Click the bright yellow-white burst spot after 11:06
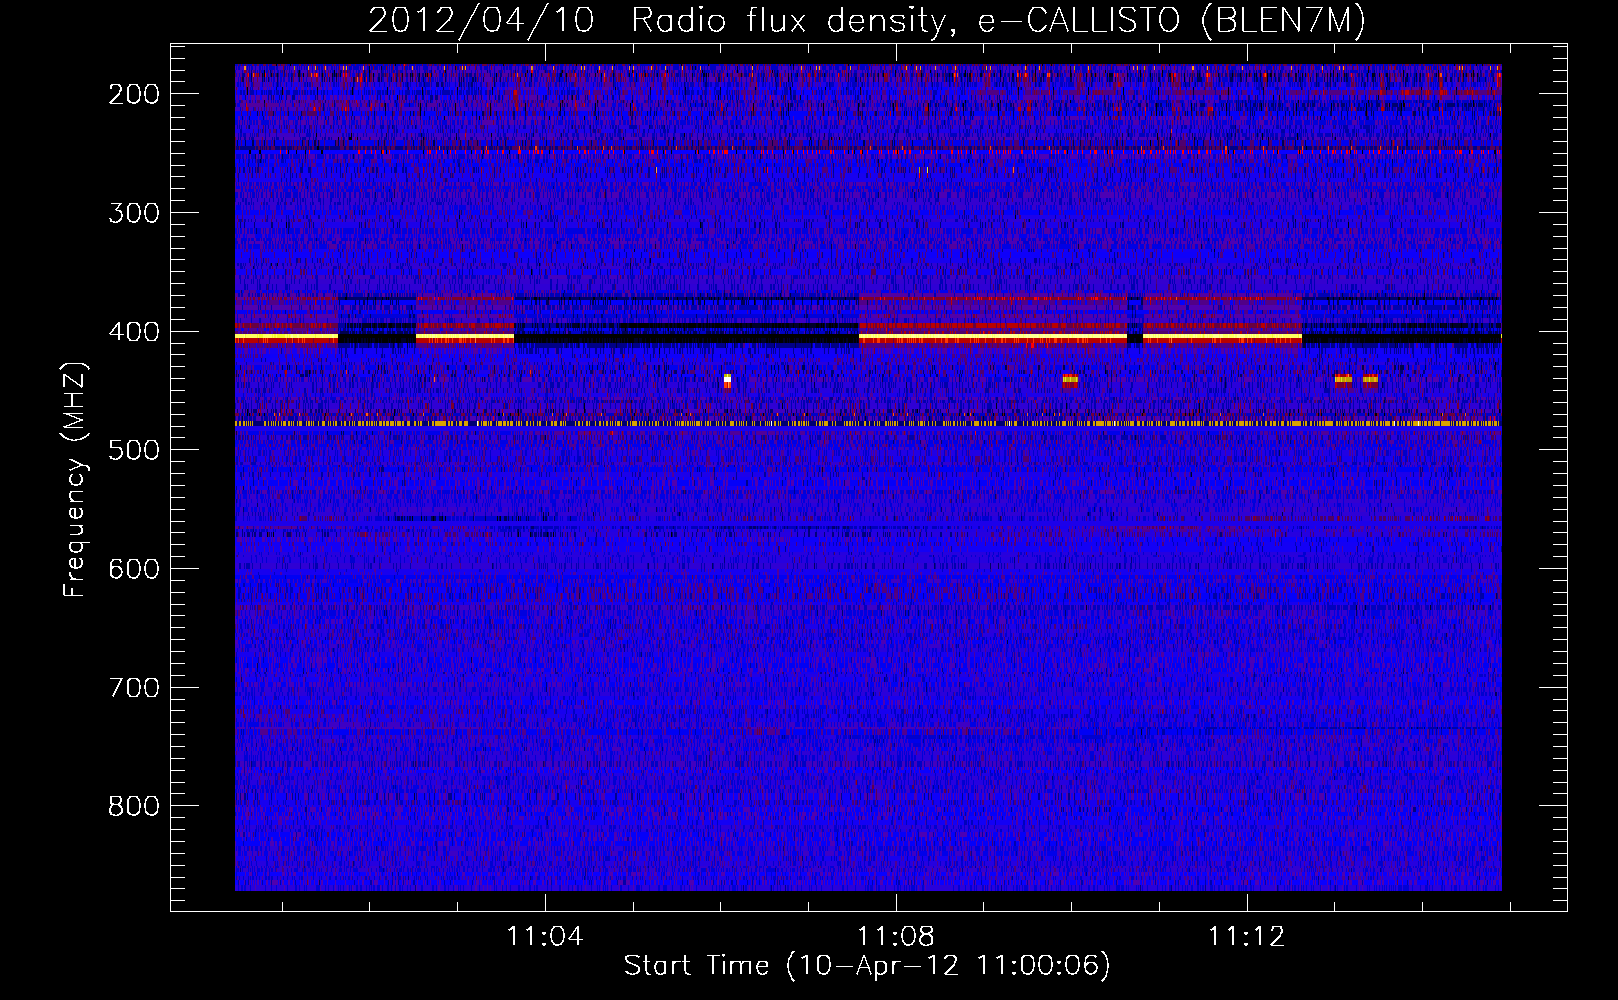1618x1000 pixels. pyautogui.click(x=727, y=380)
